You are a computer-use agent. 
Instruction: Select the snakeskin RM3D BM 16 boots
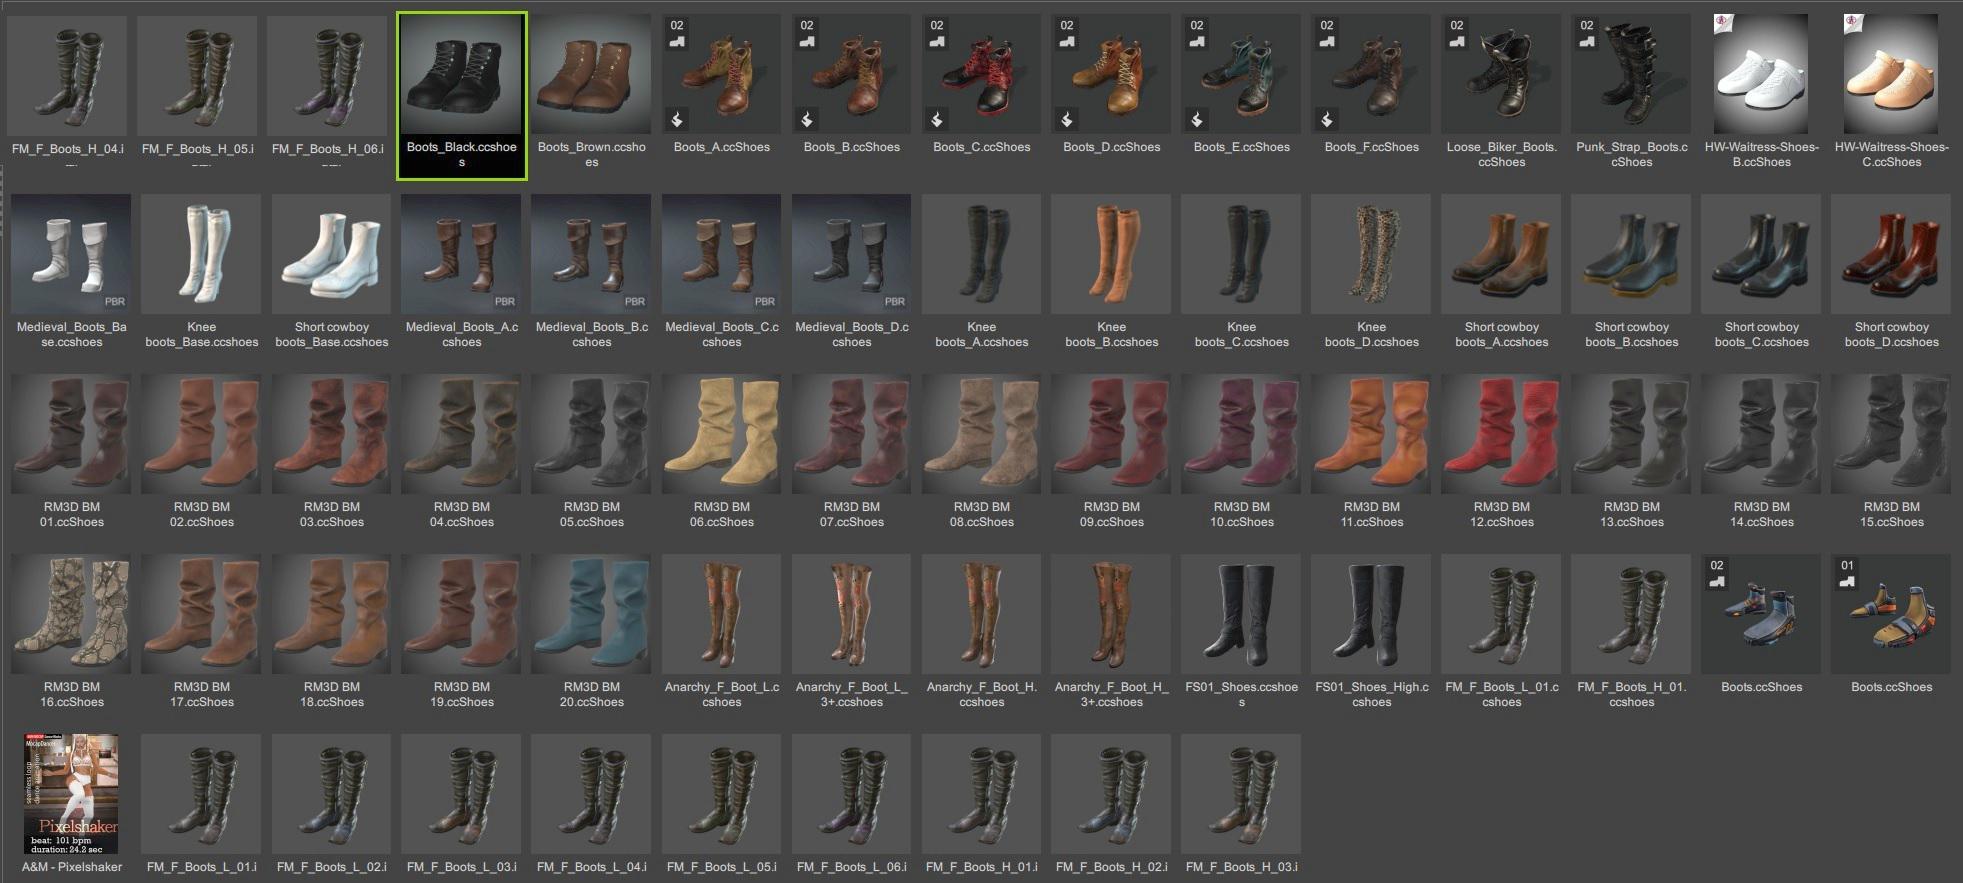coord(71,614)
